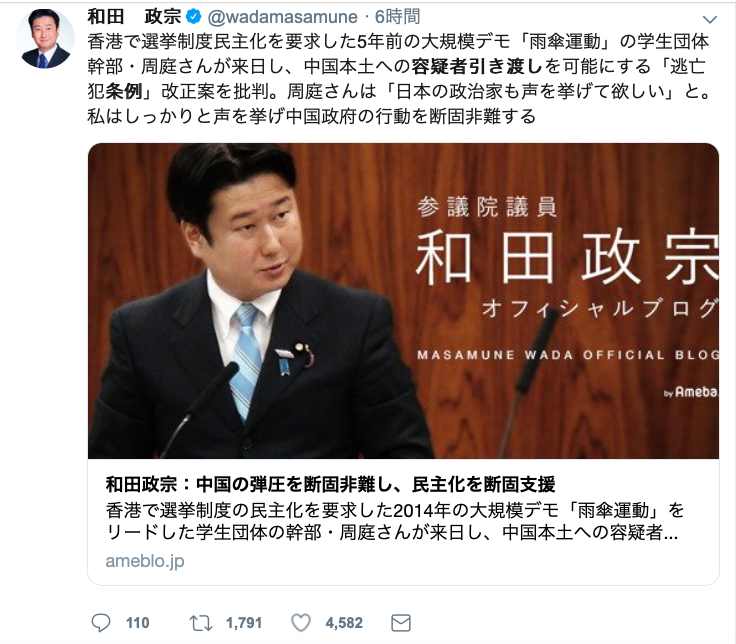The image size is (736, 644).
Task: Click the 1,791 retweets count
Action: pyautogui.click(x=244, y=623)
